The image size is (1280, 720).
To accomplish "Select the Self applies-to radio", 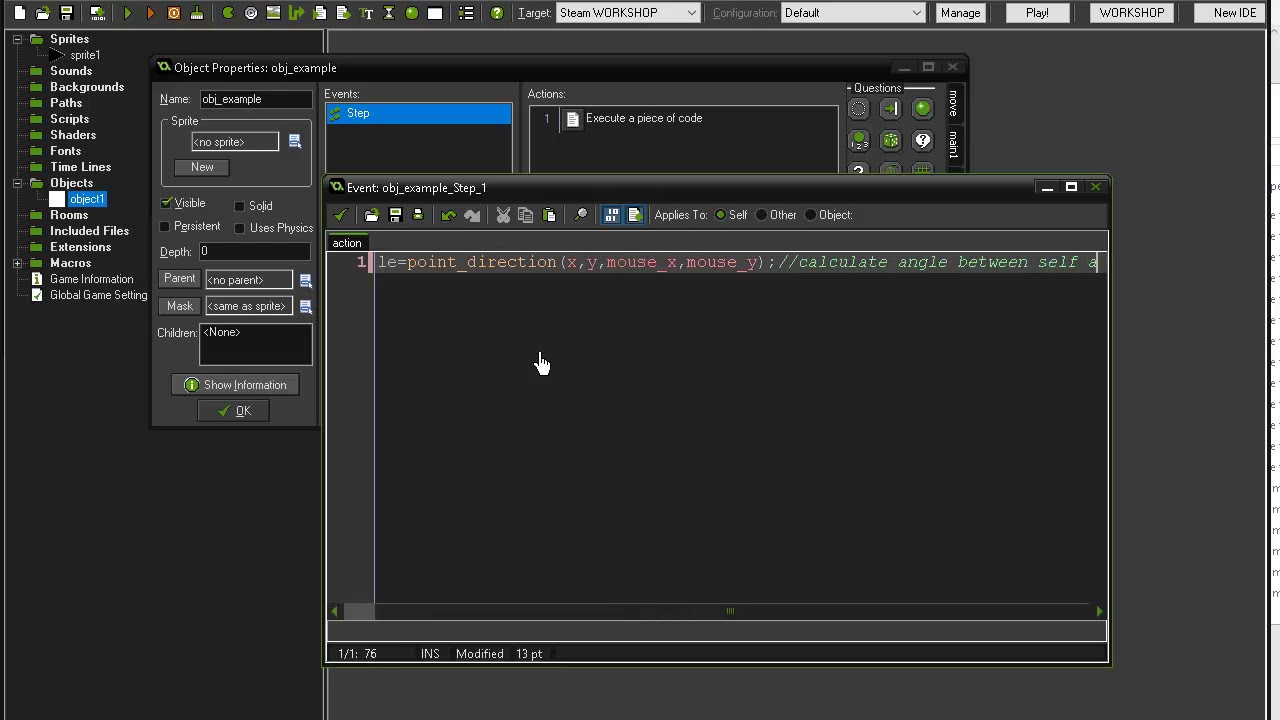I will pyautogui.click(x=720, y=215).
